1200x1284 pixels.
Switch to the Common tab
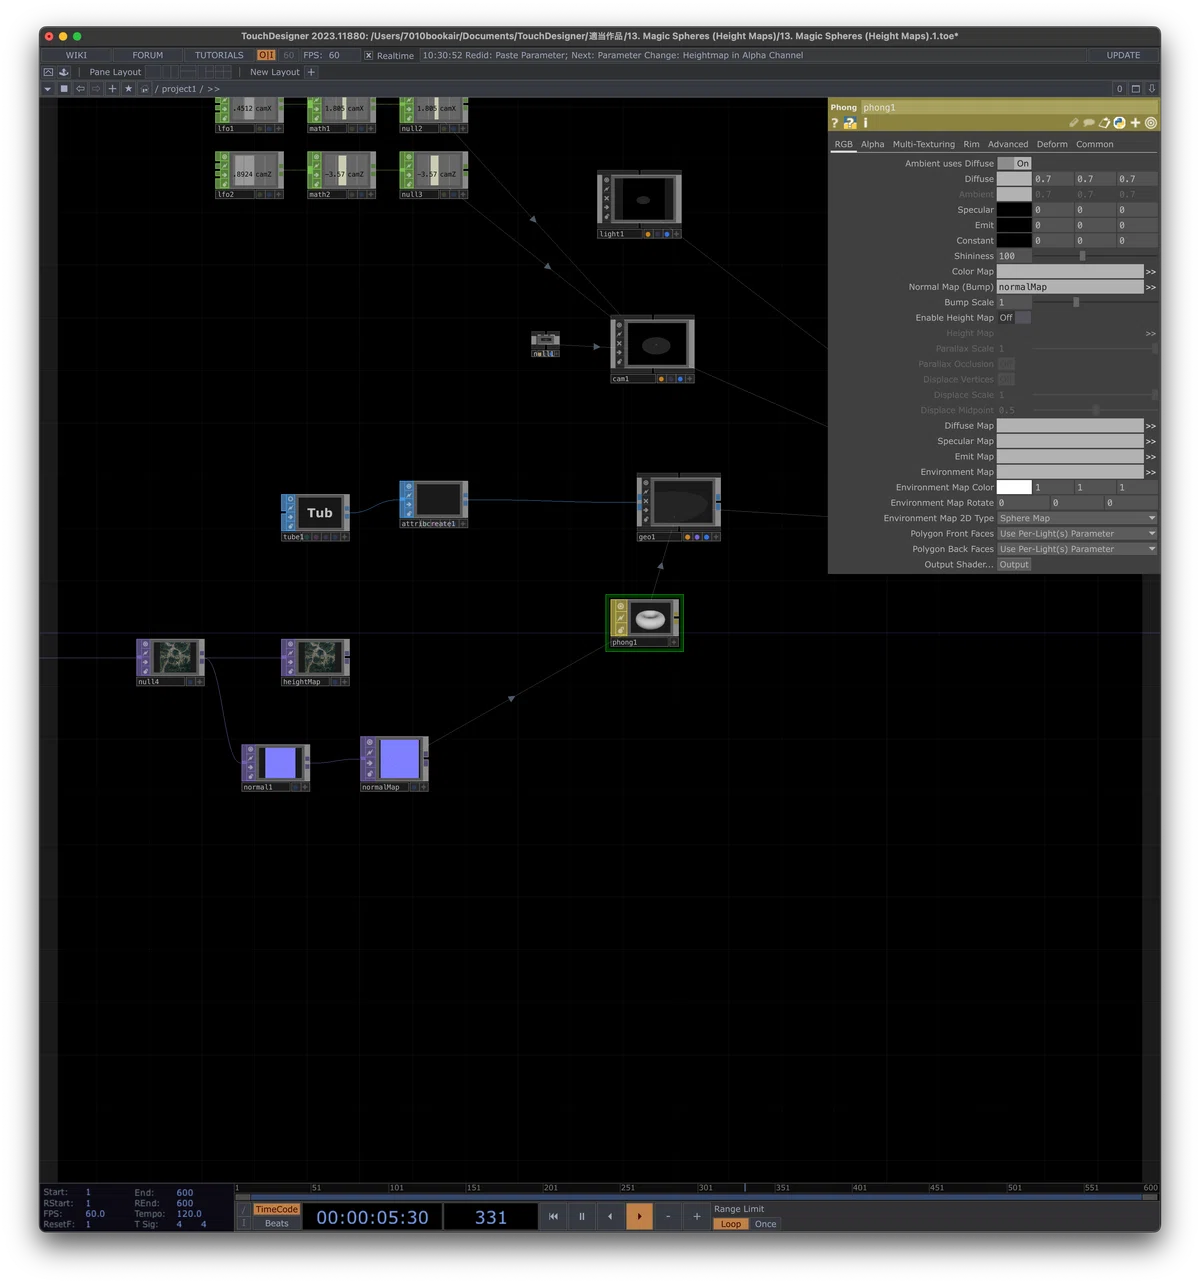pos(1094,144)
